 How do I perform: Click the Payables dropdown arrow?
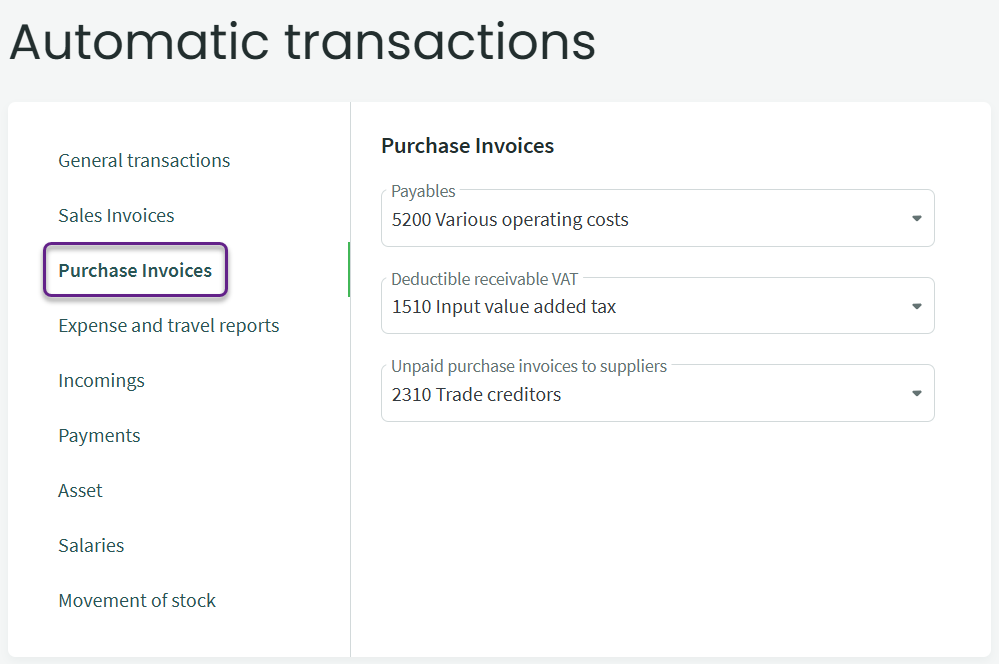pos(916,219)
